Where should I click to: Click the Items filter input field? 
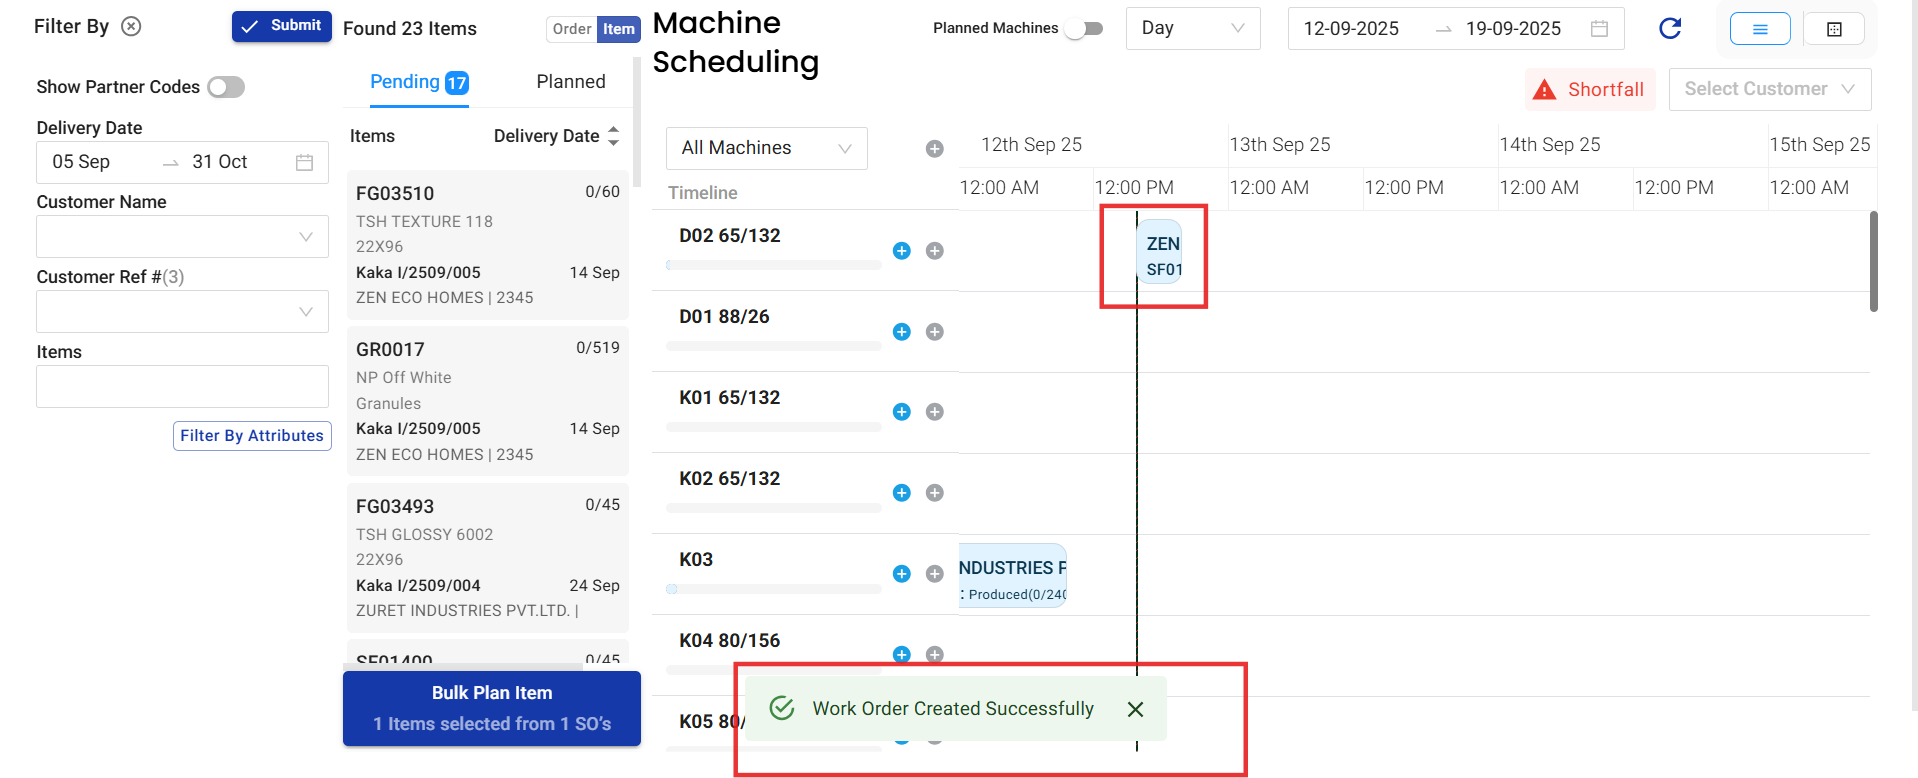click(x=182, y=386)
